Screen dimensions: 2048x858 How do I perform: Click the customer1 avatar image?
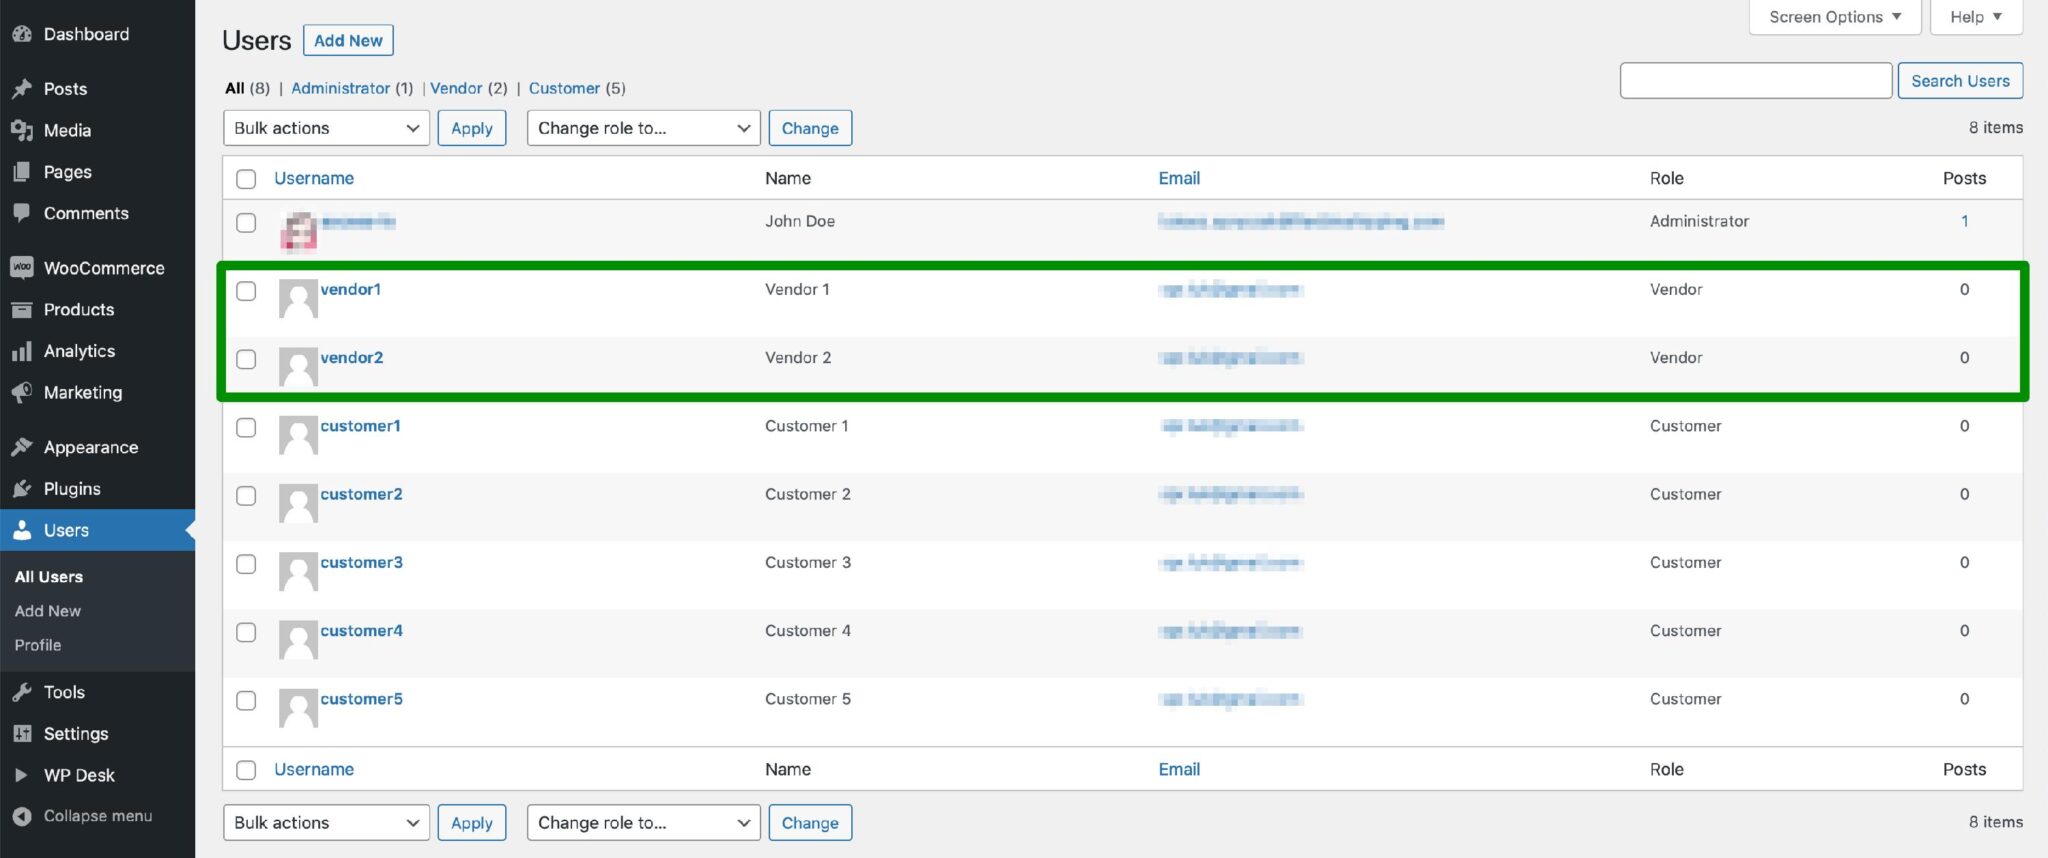[298, 435]
